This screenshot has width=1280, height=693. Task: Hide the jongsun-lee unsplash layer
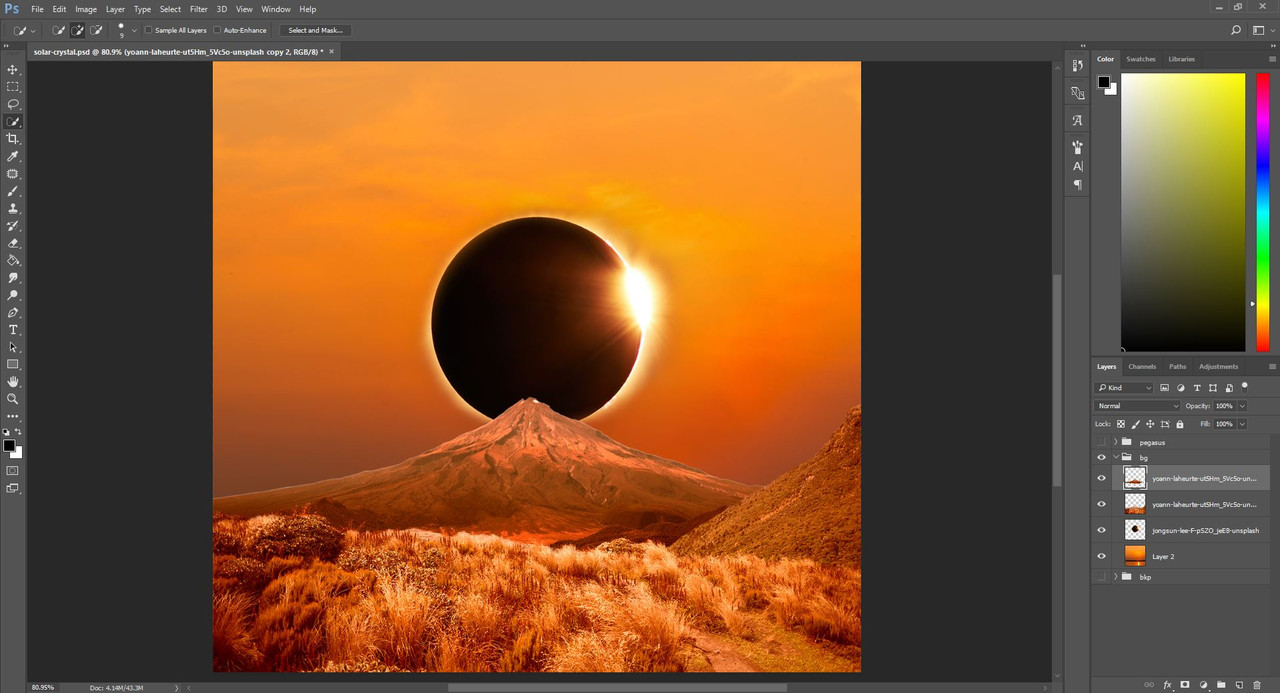(x=1102, y=530)
